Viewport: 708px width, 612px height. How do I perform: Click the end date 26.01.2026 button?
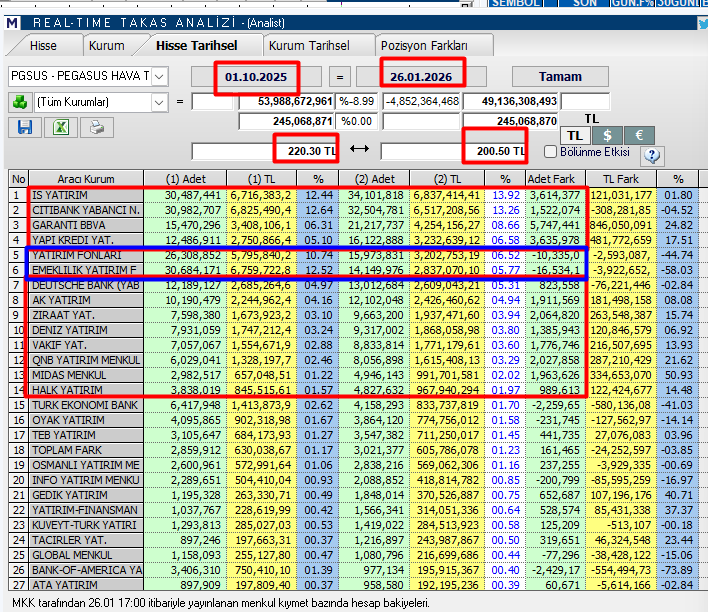(421, 77)
